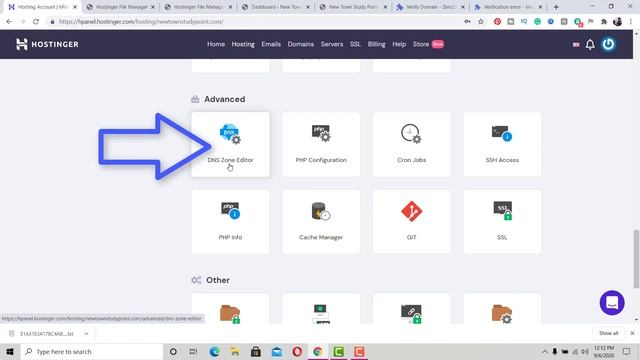The height and width of the screenshot is (360, 640).
Task: Close the downloads bar
Action: point(632,333)
